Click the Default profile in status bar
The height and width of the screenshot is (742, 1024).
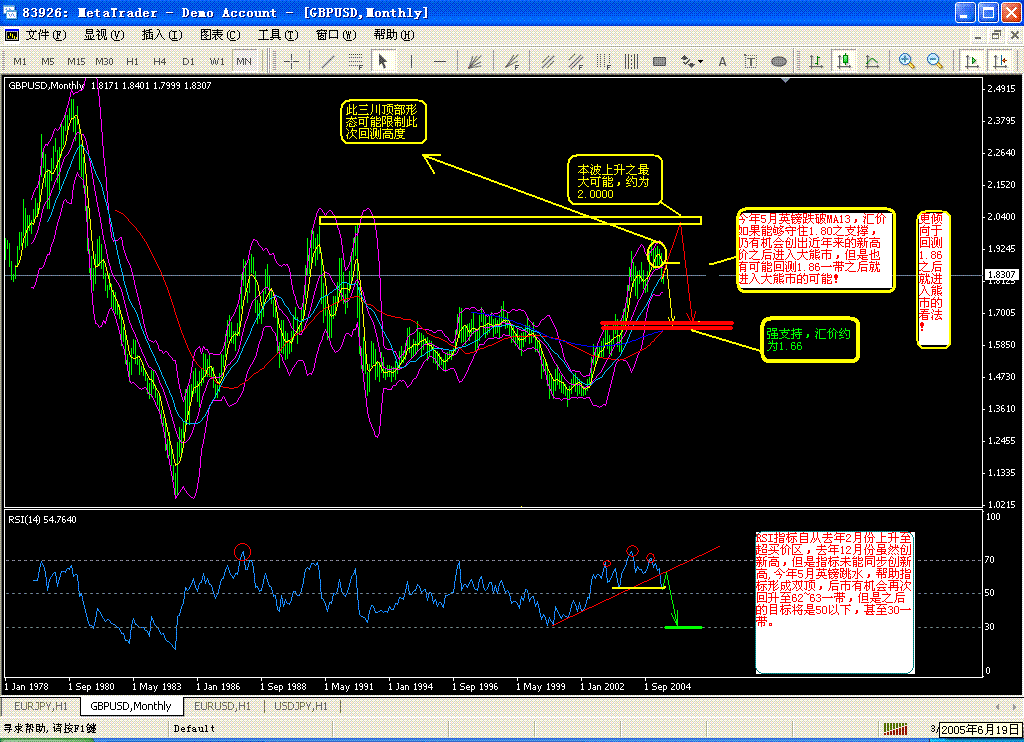pyautogui.click(x=194, y=728)
